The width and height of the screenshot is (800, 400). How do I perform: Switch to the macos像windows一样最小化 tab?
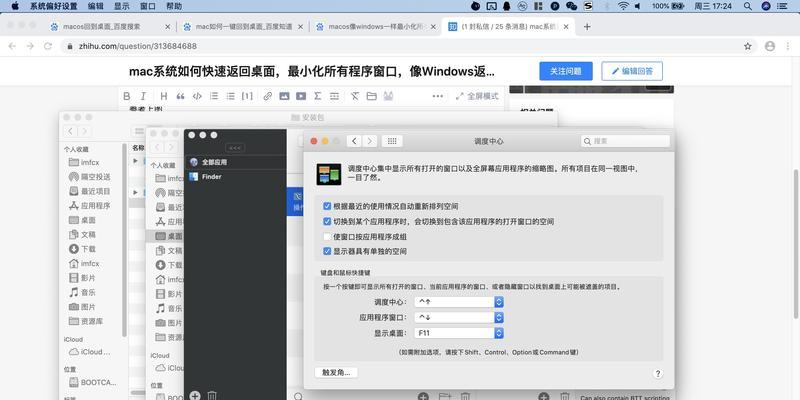(x=376, y=27)
